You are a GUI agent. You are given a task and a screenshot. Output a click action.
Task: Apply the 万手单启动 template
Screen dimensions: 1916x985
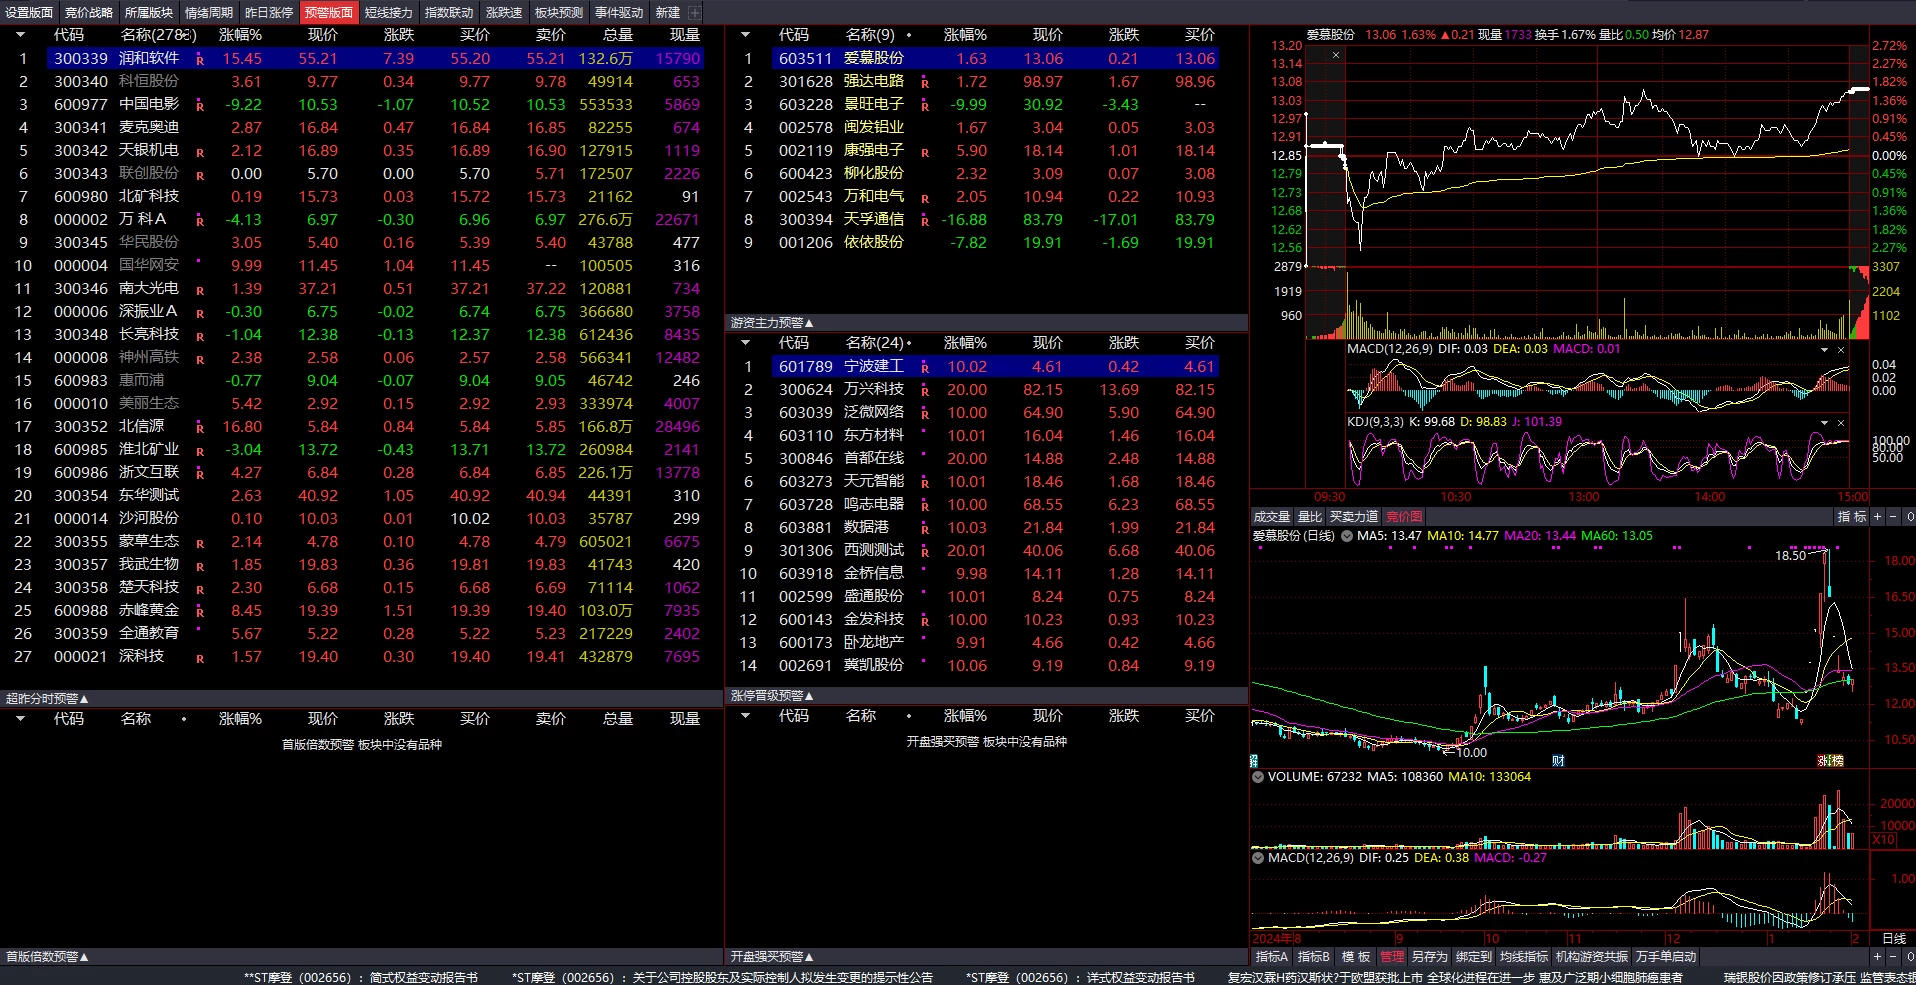pos(1666,957)
